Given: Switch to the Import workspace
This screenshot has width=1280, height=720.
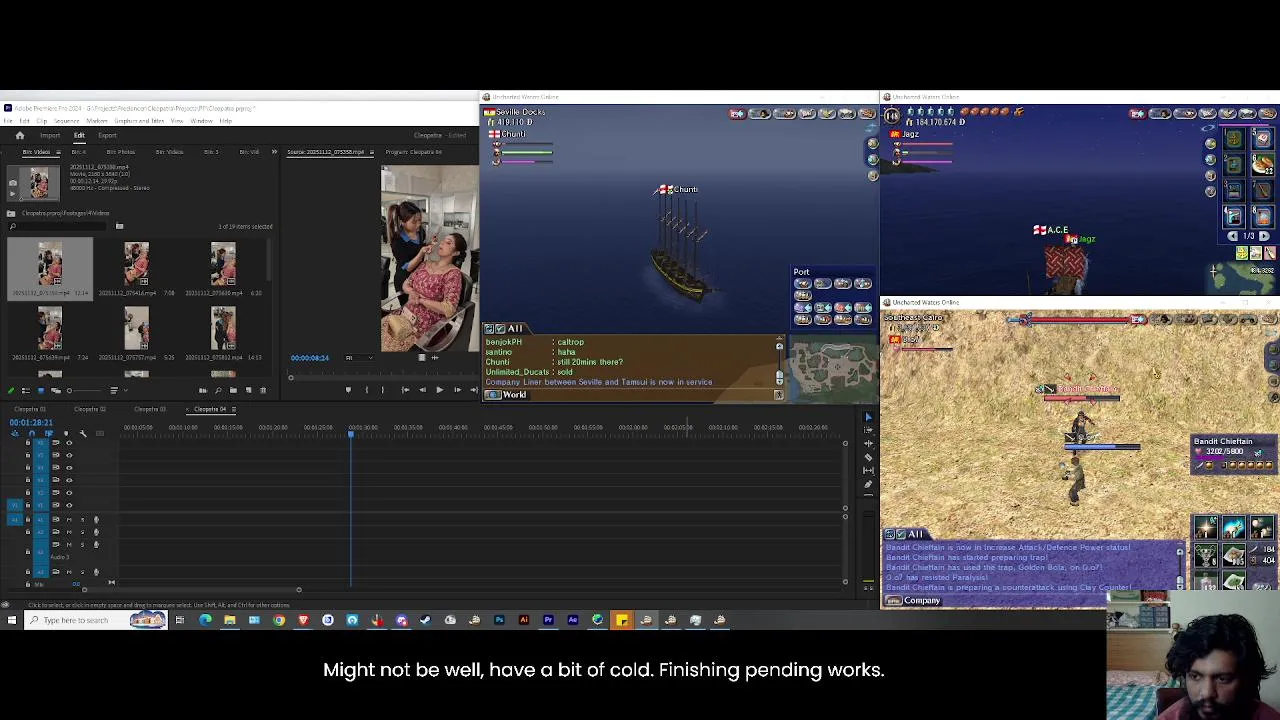Looking at the screenshot, I should pyautogui.click(x=50, y=135).
